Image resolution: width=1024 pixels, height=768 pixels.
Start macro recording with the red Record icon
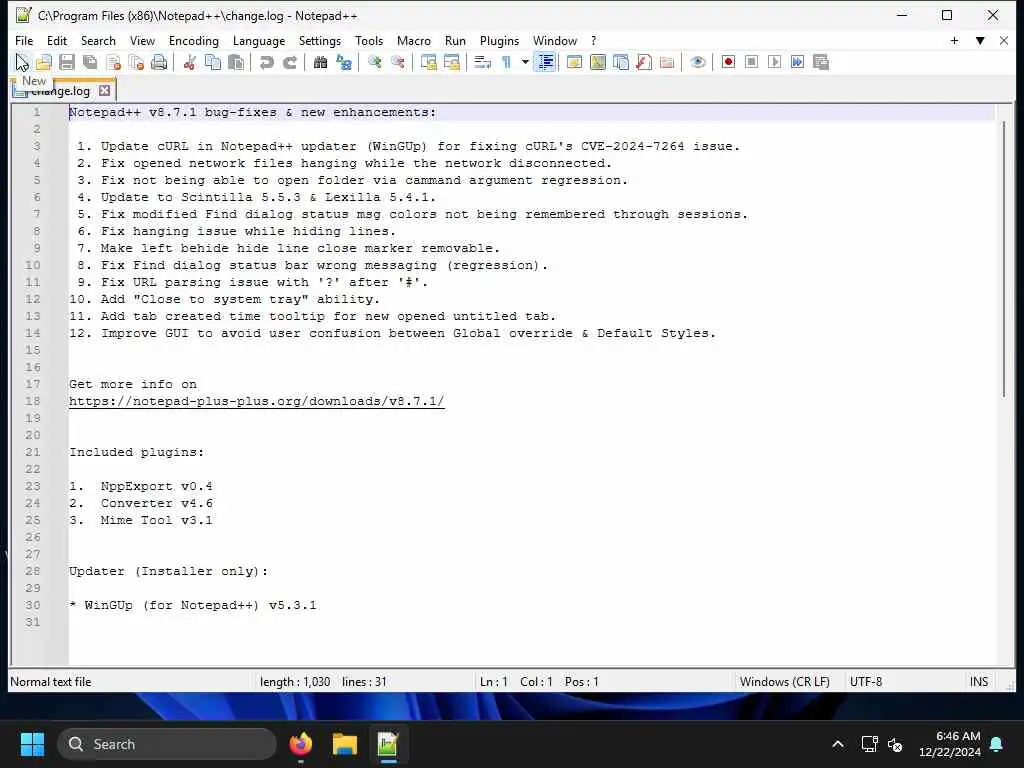(x=728, y=62)
